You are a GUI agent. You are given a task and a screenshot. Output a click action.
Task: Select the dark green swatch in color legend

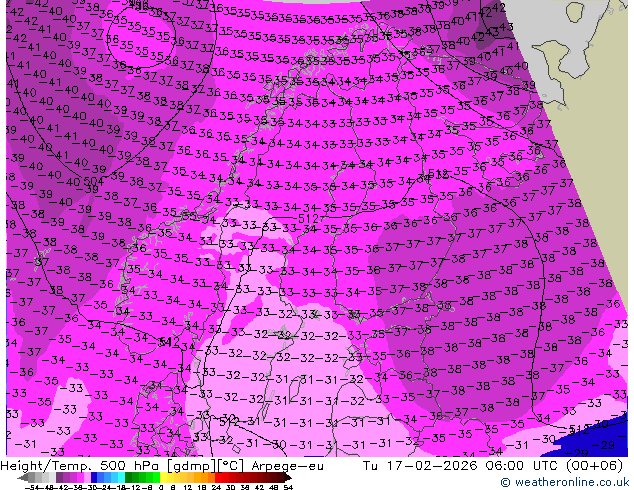pos(129,478)
